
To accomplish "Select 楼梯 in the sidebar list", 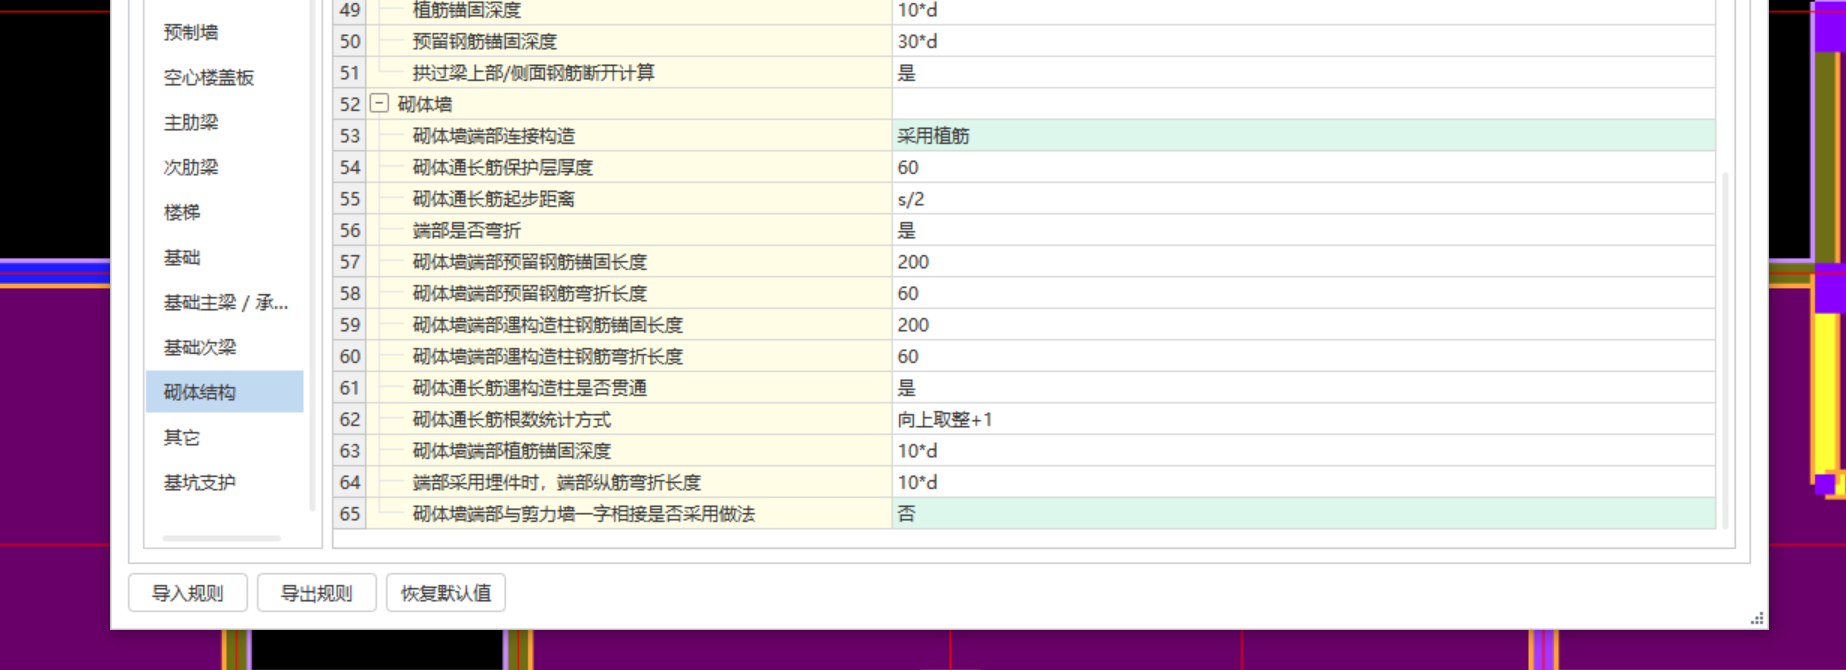I will coord(182,212).
